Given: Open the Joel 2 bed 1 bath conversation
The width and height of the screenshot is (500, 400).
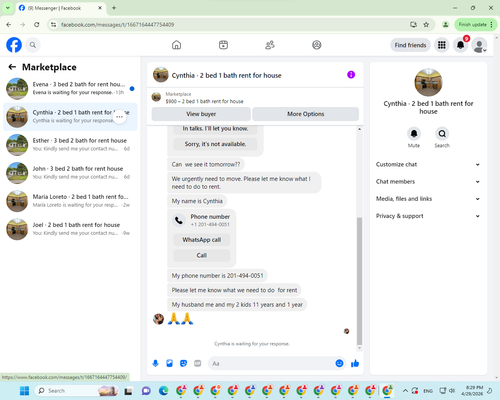Looking at the screenshot, I should pyautogui.click(x=70, y=229).
